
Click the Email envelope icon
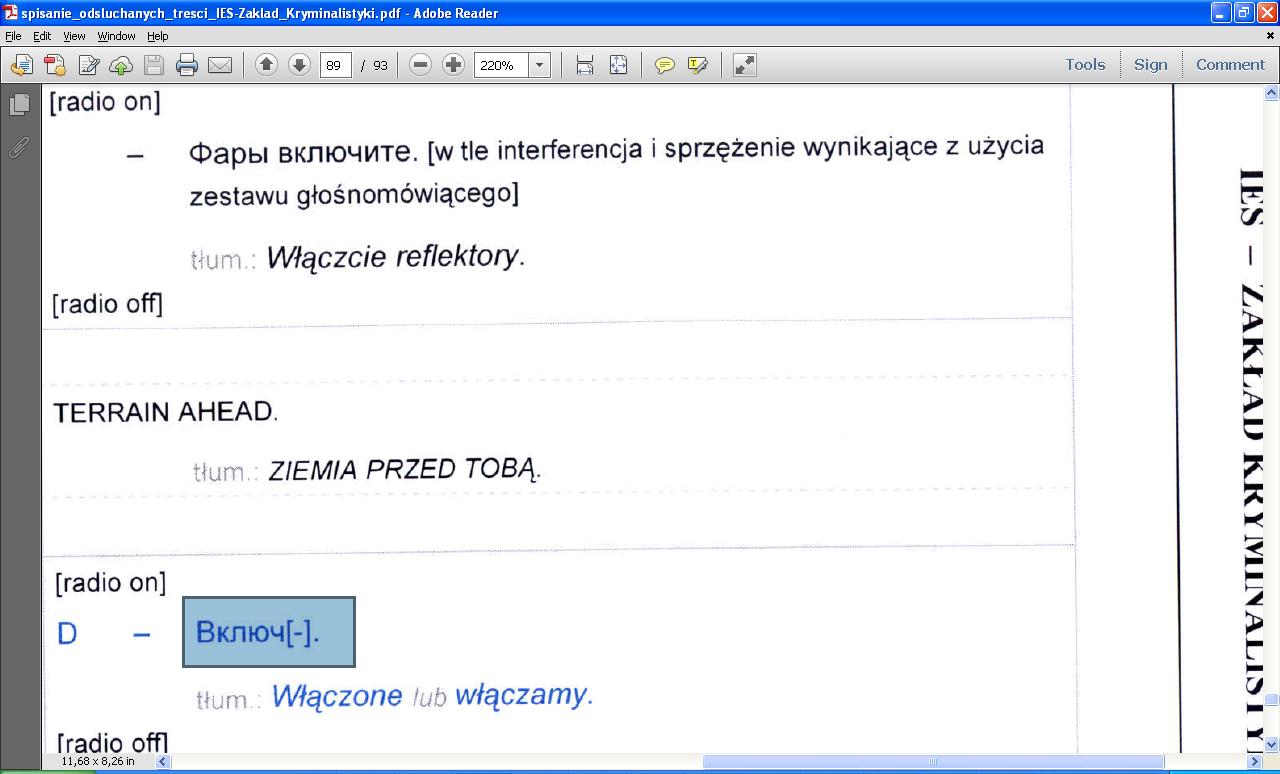coord(220,65)
